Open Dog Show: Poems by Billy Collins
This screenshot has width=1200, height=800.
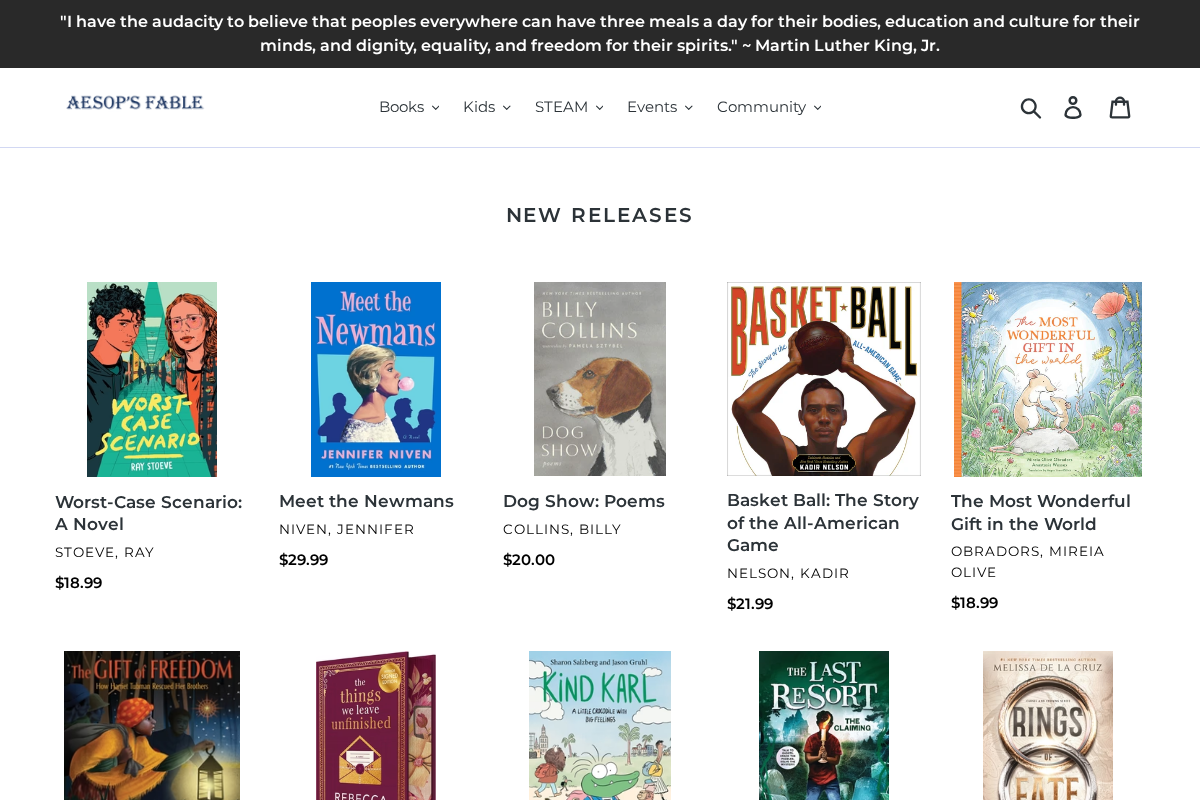point(583,500)
